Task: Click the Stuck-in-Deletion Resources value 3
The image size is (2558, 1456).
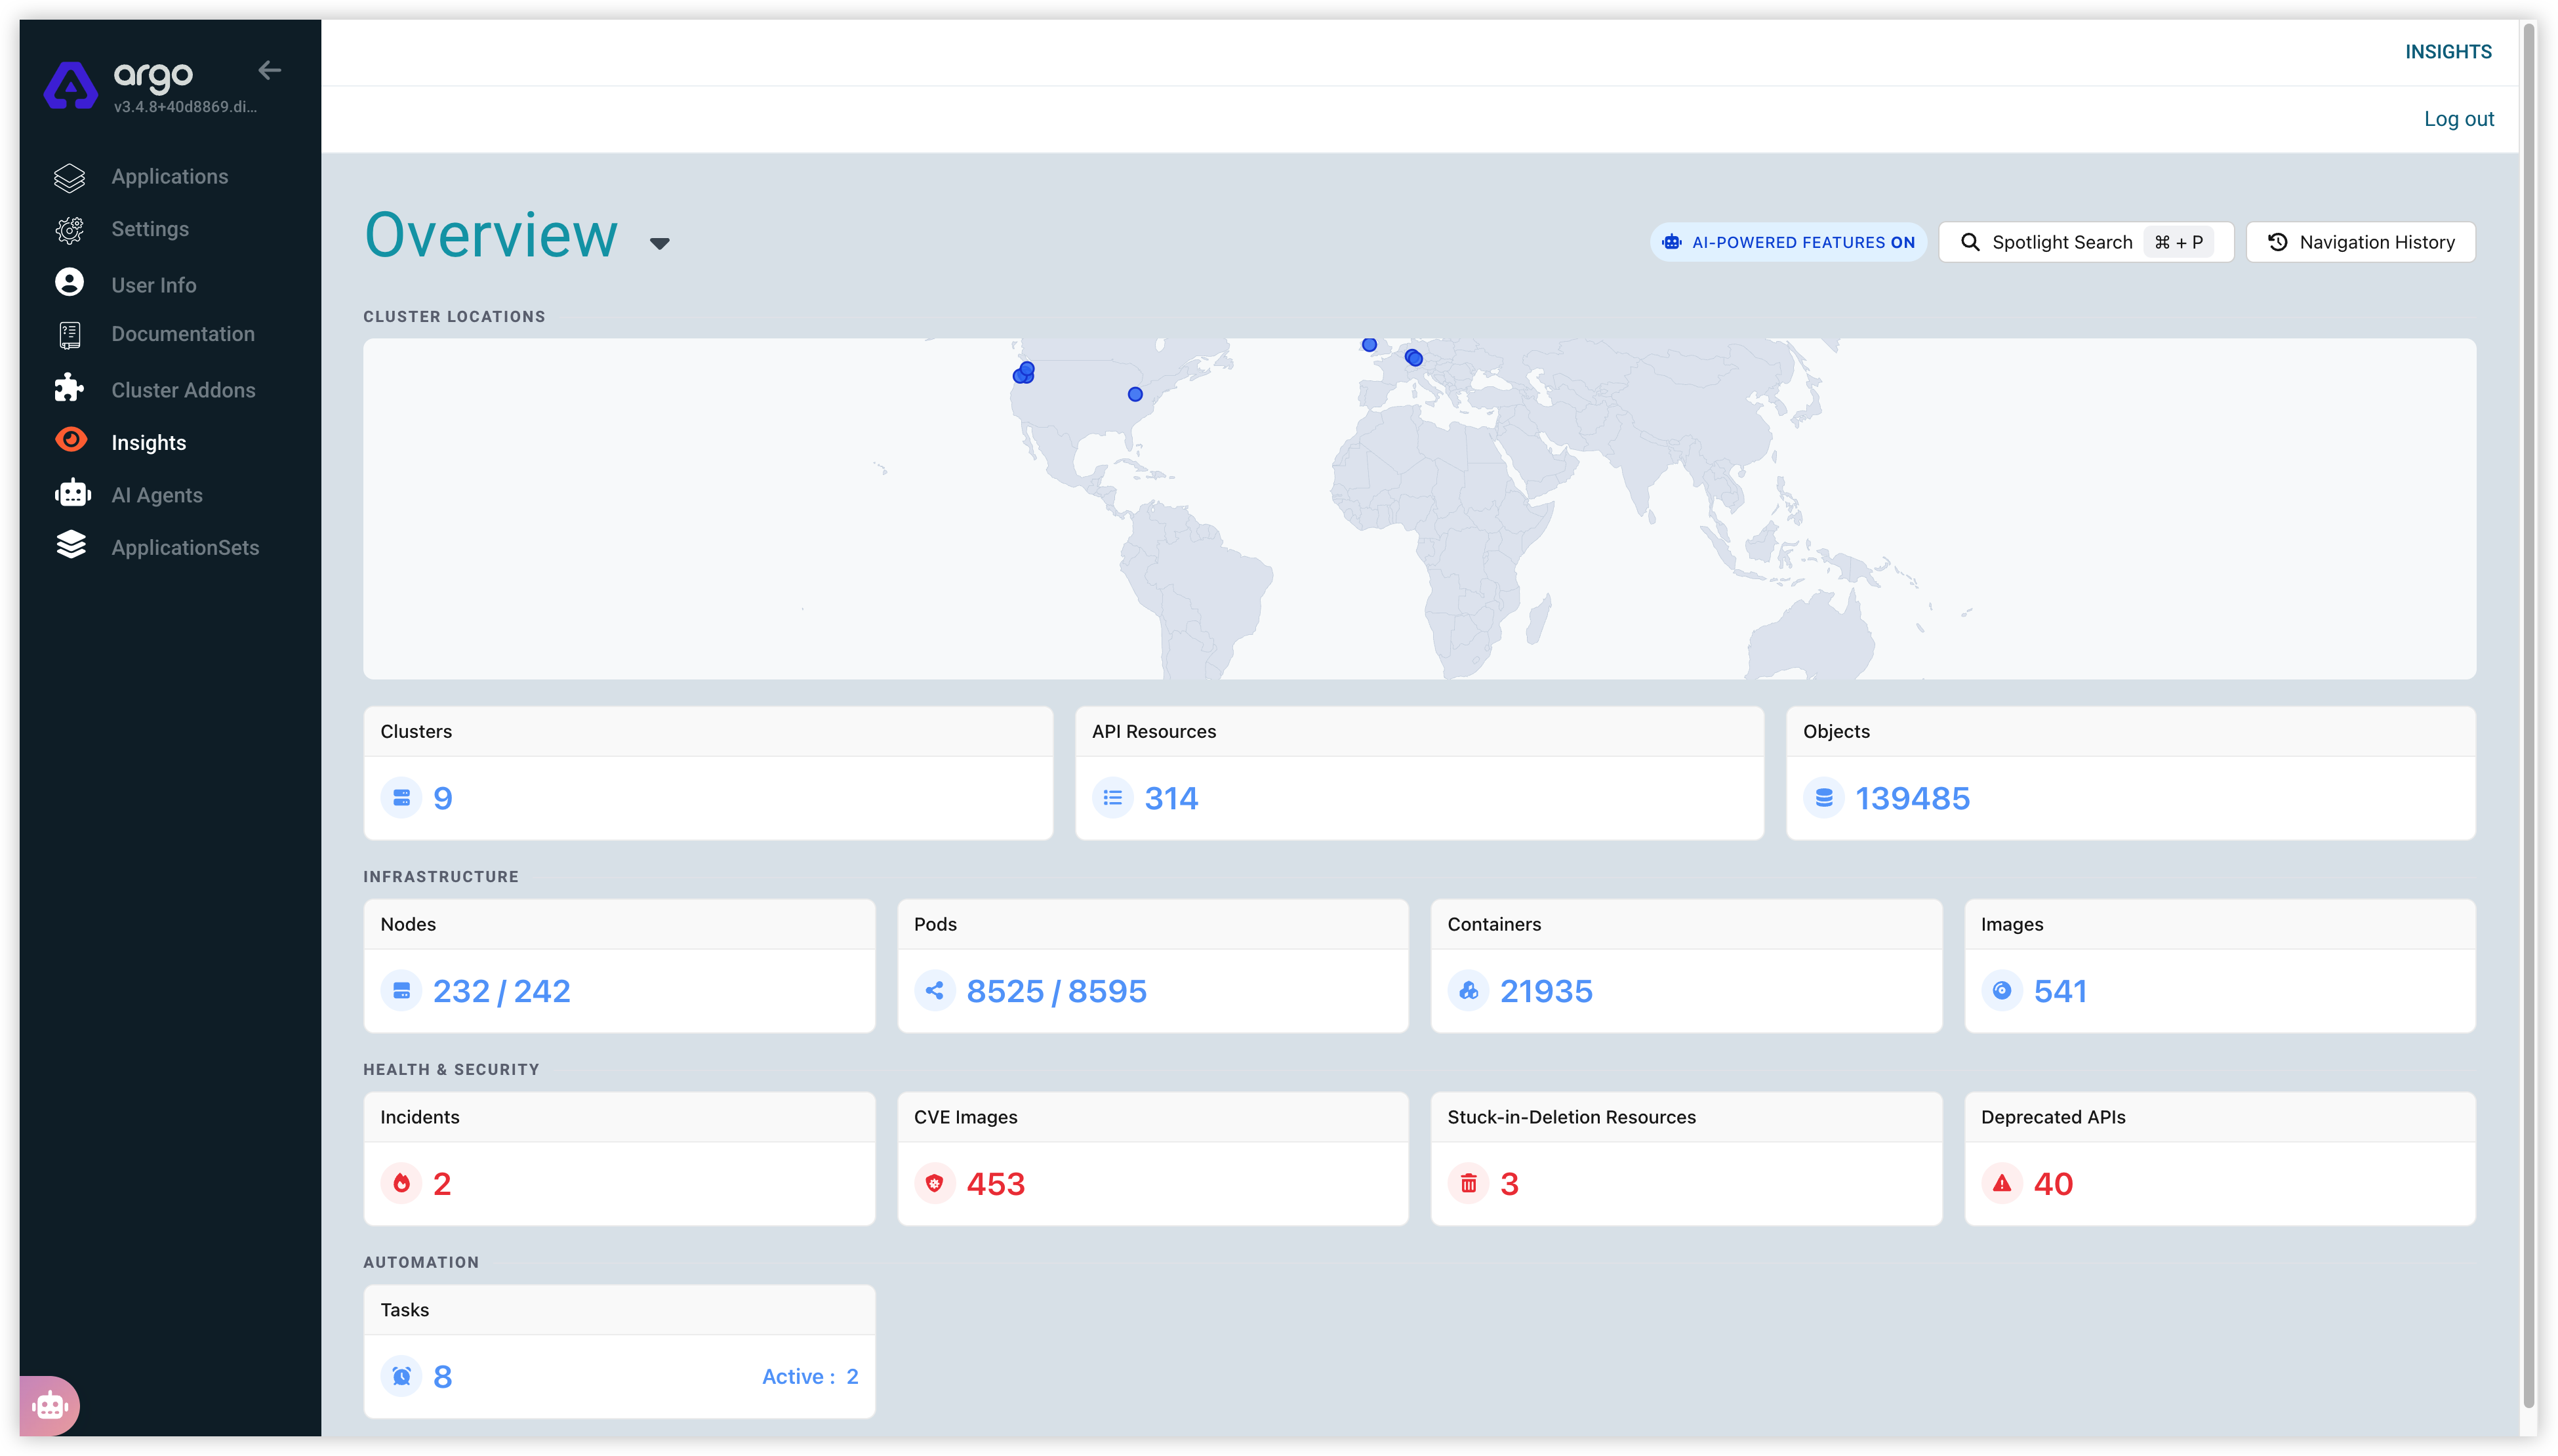Action: [x=1509, y=1184]
